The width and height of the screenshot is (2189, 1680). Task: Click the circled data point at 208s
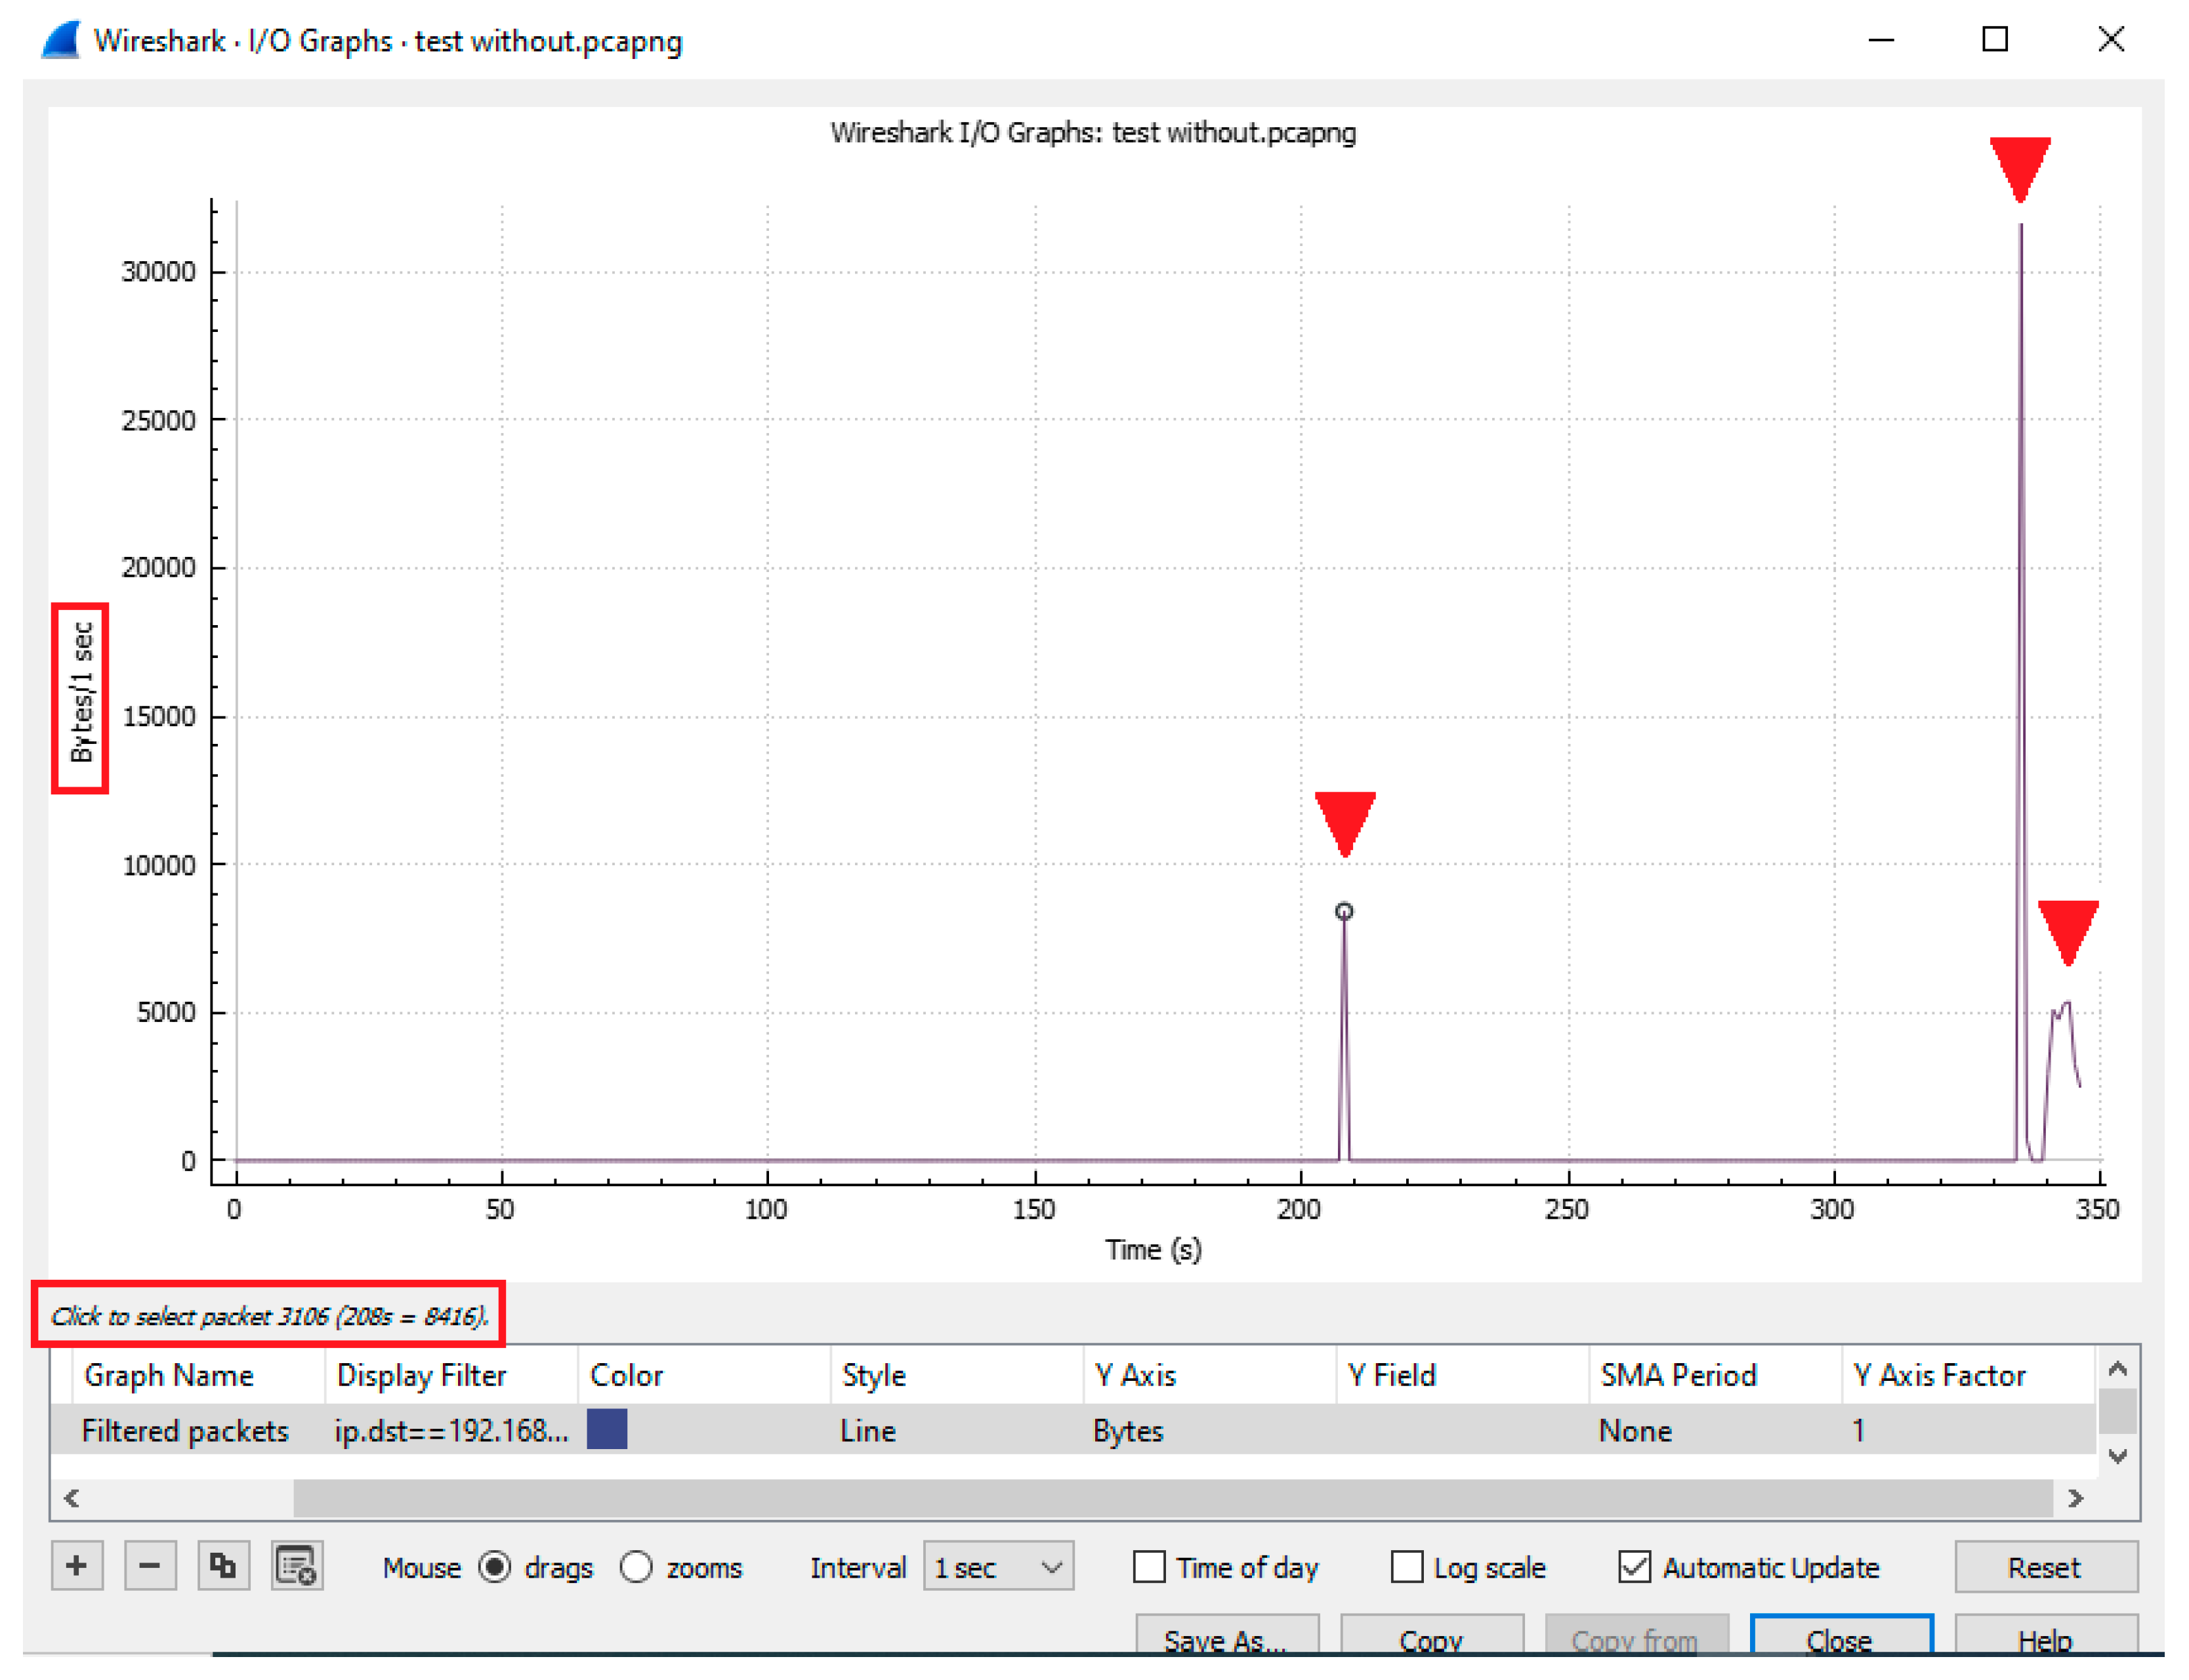[1345, 912]
